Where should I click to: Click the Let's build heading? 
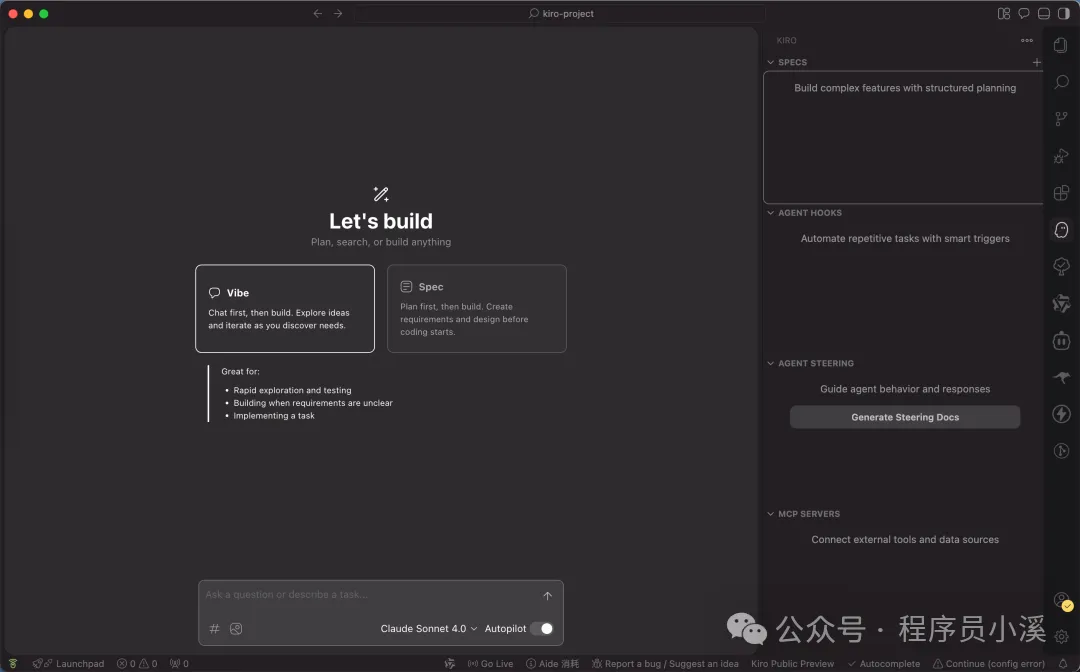pos(380,221)
